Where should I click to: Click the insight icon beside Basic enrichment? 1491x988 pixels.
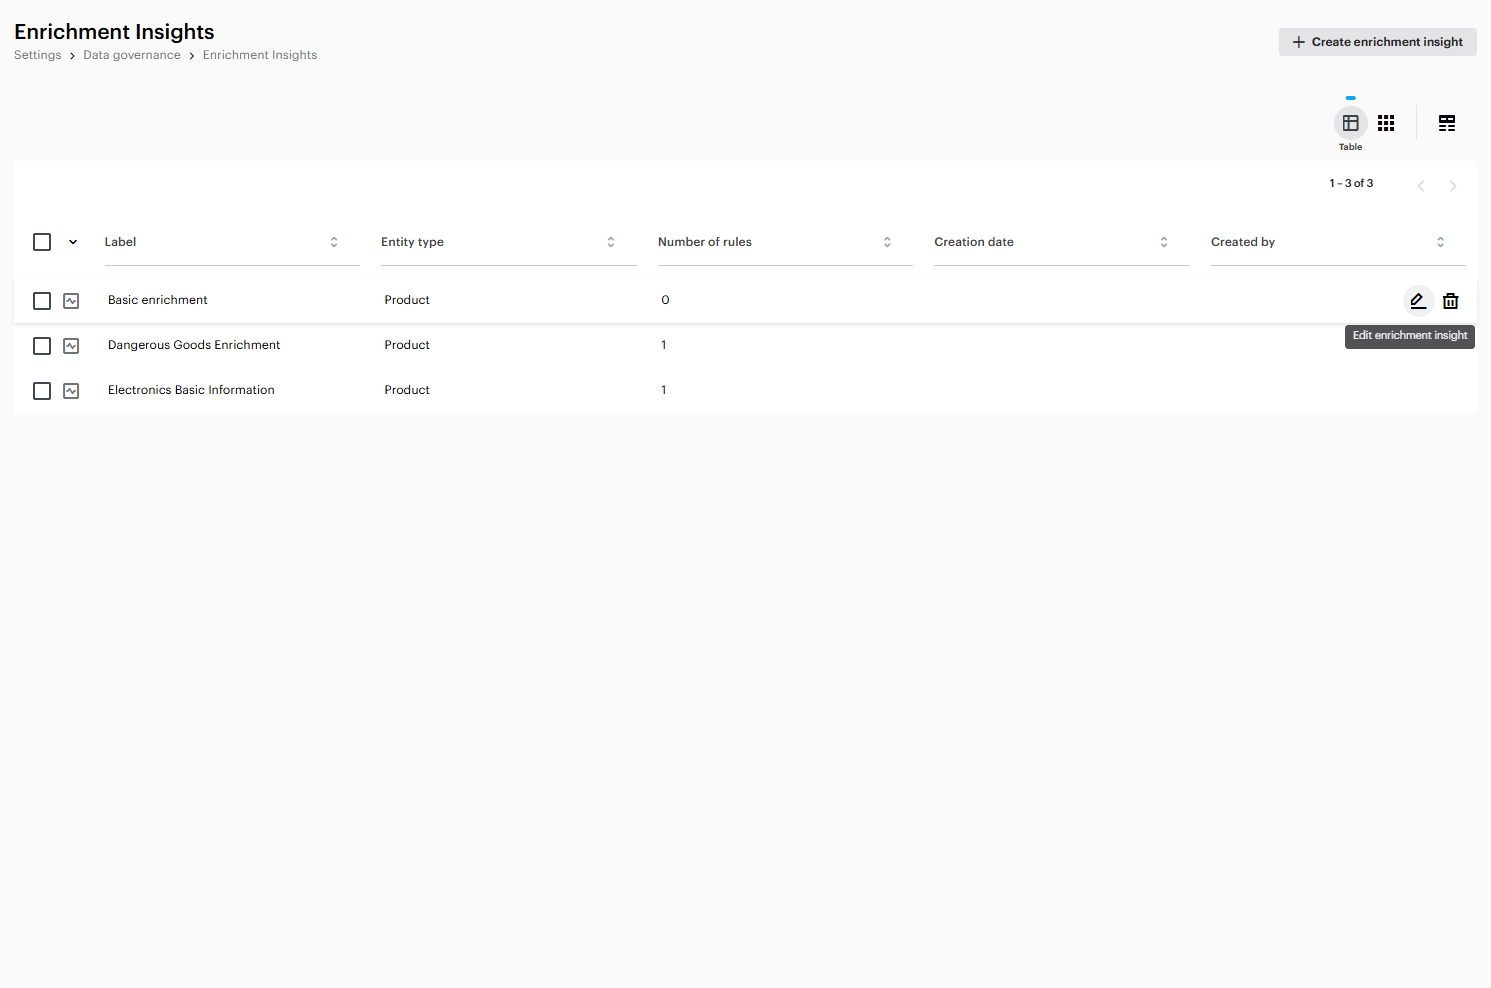71,301
